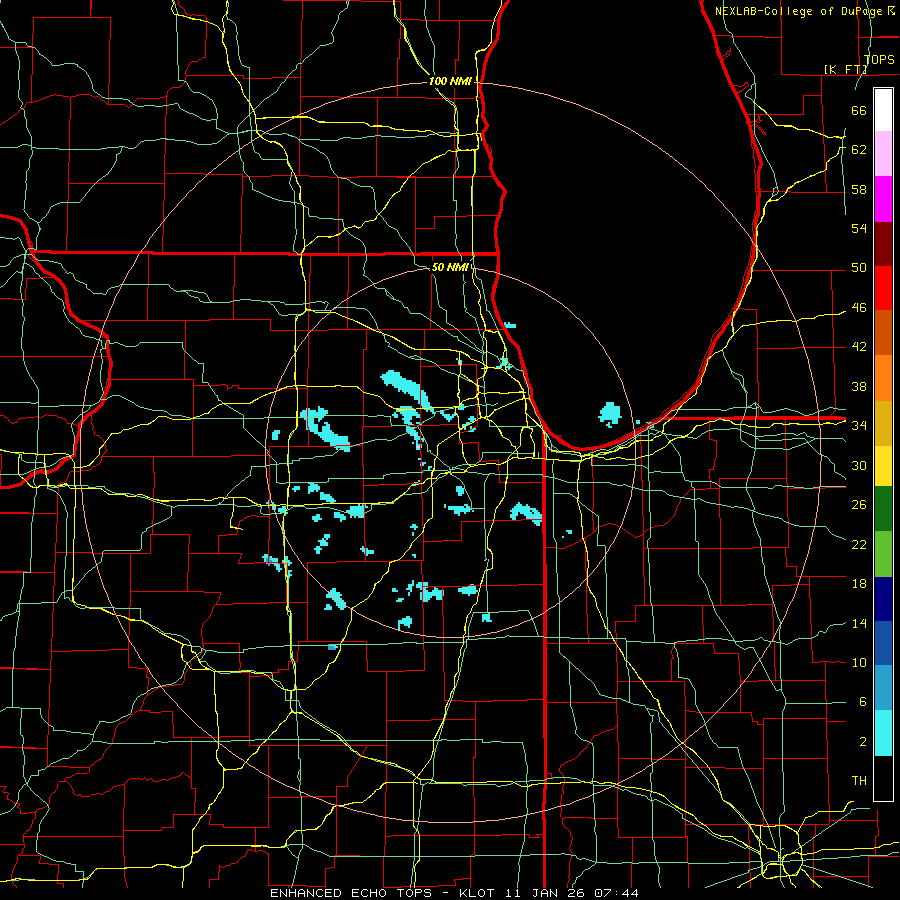900x900 pixels.
Task: Click the TOPS legend title
Action: pyautogui.click(x=879, y=60)
